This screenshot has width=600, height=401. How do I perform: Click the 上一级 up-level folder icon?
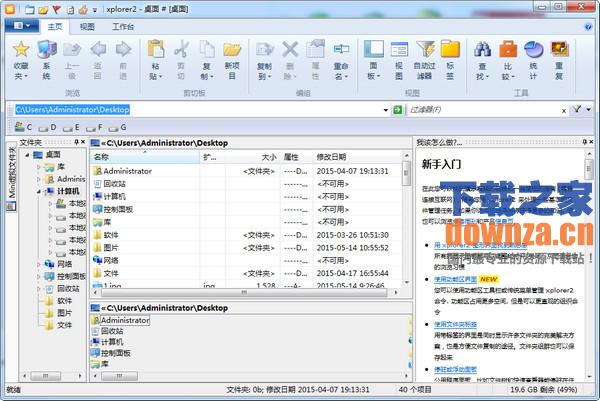[72, 50]
